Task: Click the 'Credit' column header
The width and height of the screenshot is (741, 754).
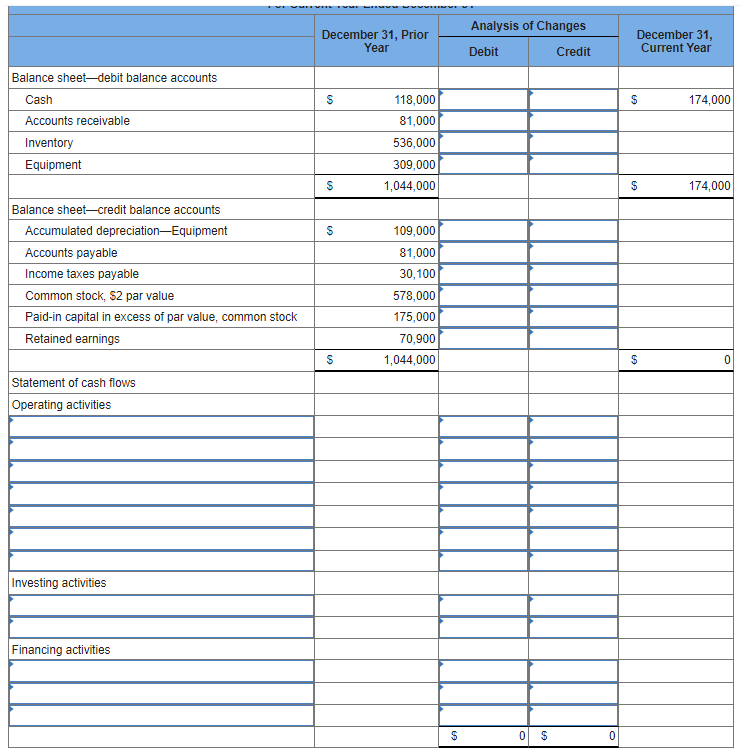Action: coord(573,52)
